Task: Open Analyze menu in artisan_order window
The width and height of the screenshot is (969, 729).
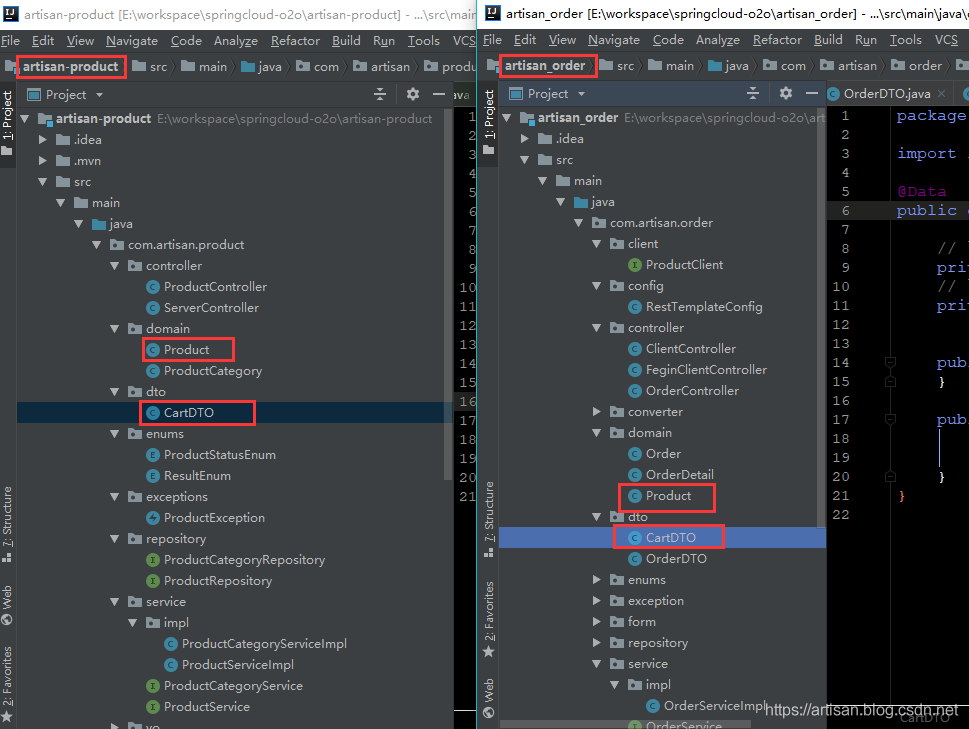Action: pyautogui.click(x=717, y=40)
